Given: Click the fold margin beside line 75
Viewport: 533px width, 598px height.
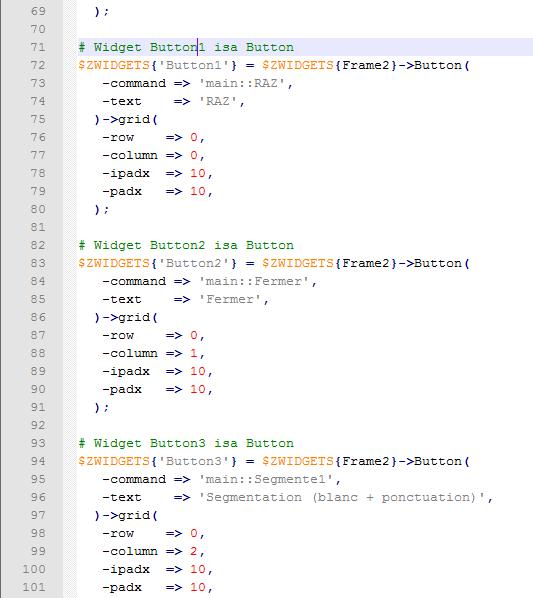Looking at the screenshot, I should coord(70,119).
